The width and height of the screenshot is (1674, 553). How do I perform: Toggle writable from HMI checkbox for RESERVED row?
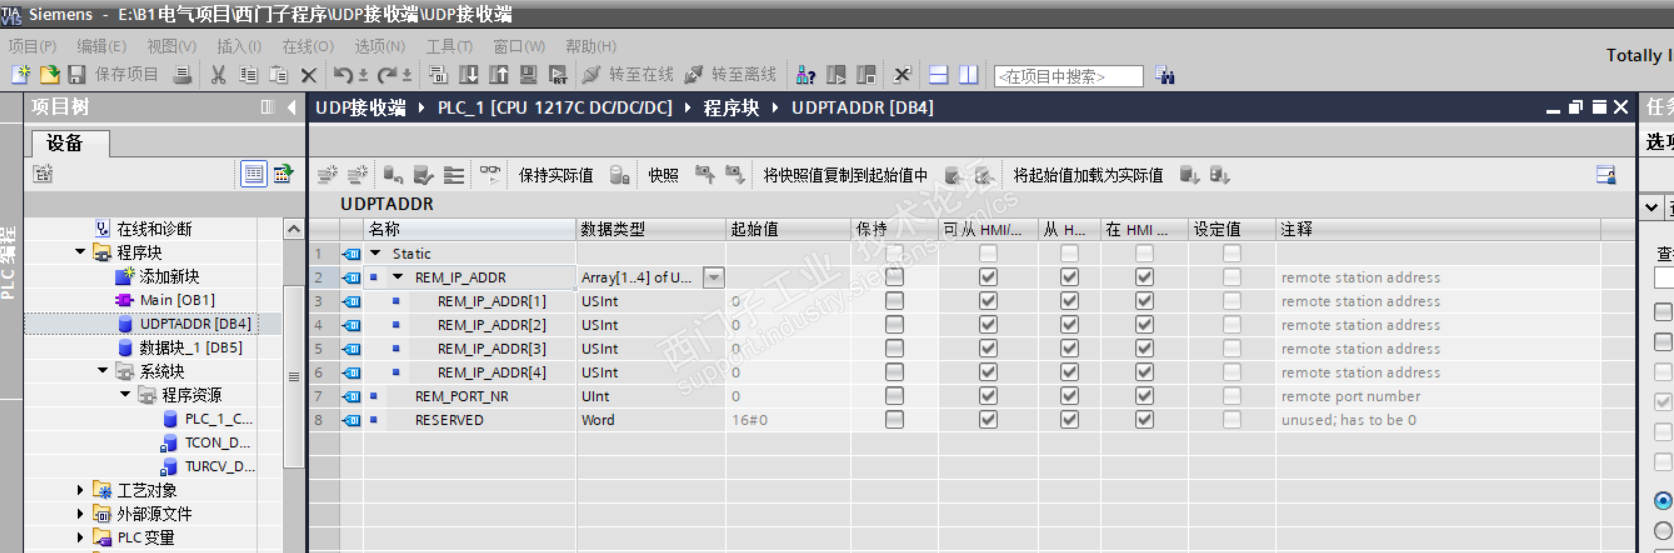click(x=1069, y=420)
